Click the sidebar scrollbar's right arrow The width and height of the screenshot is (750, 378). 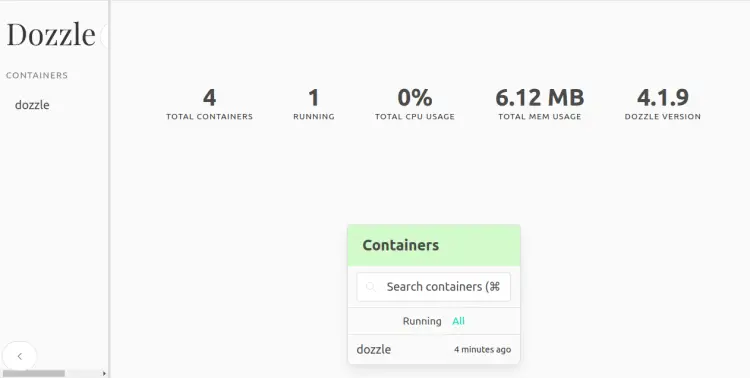point(104,373)
